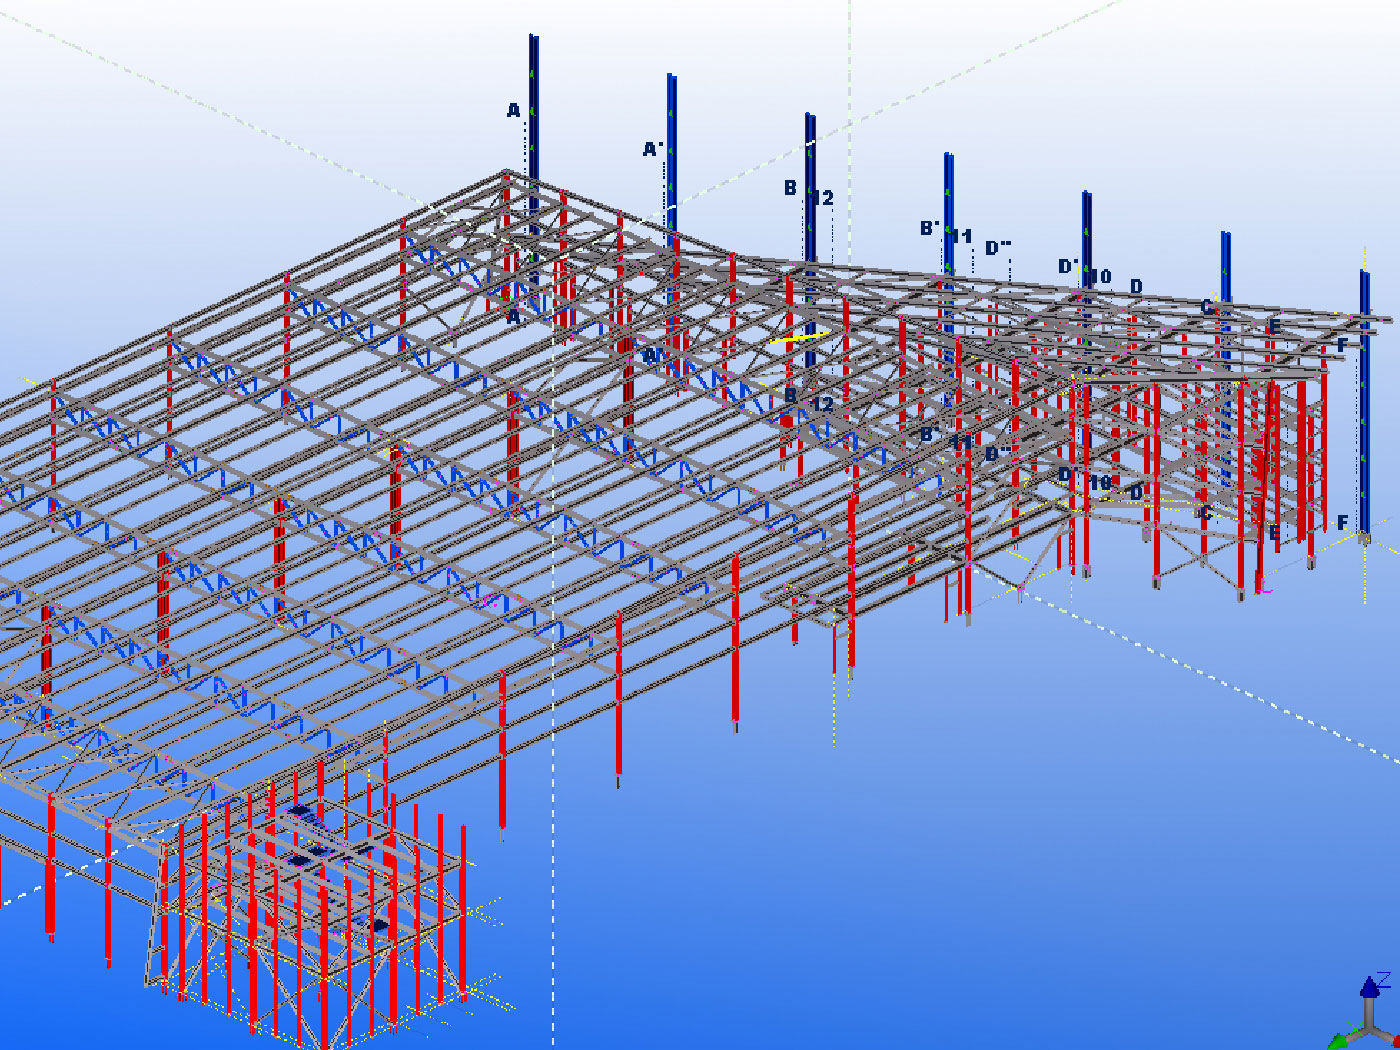The height and width of the screenshot is (1050, 1400).
Task: Click the upper grid label 11
Action: [x=961, y=237]
